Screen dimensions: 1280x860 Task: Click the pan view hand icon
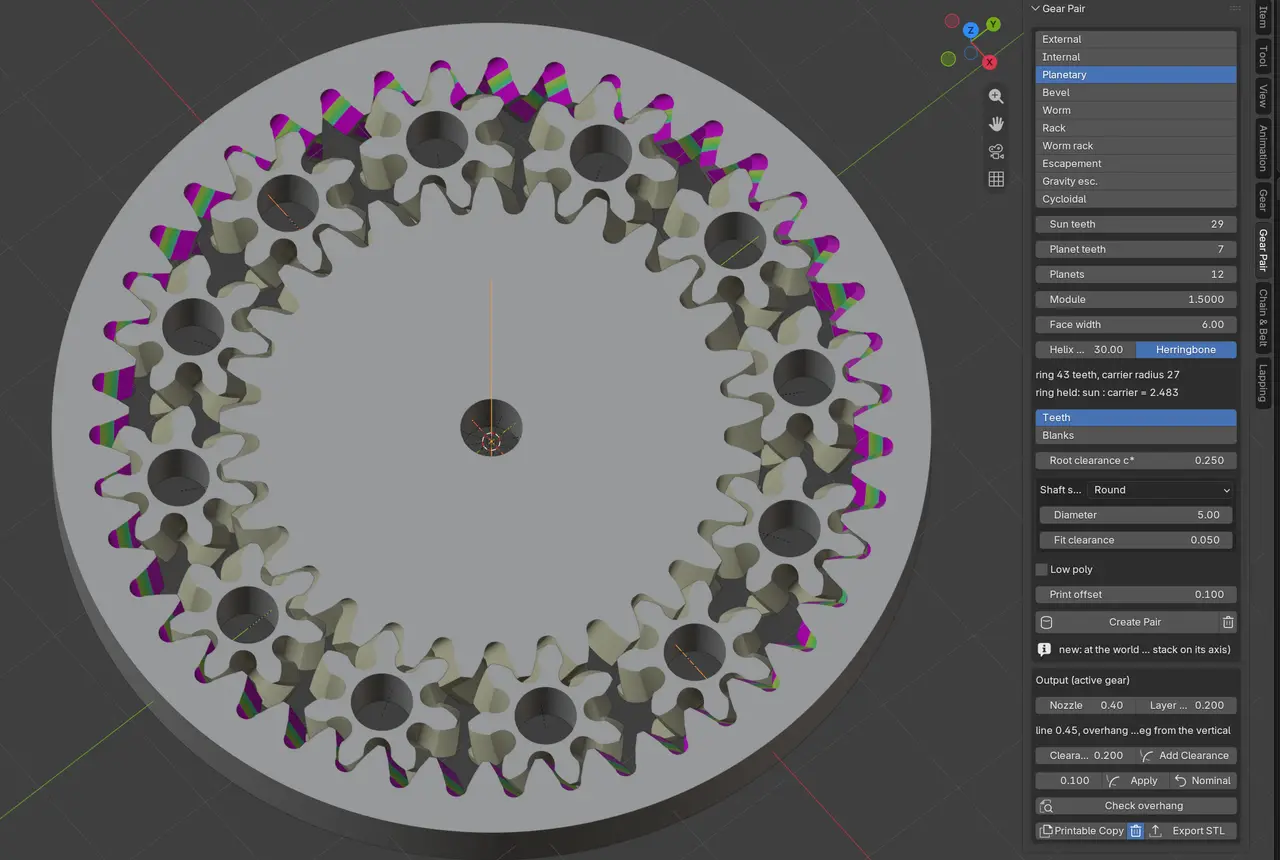pyautogui.click(x=996, y=124)
